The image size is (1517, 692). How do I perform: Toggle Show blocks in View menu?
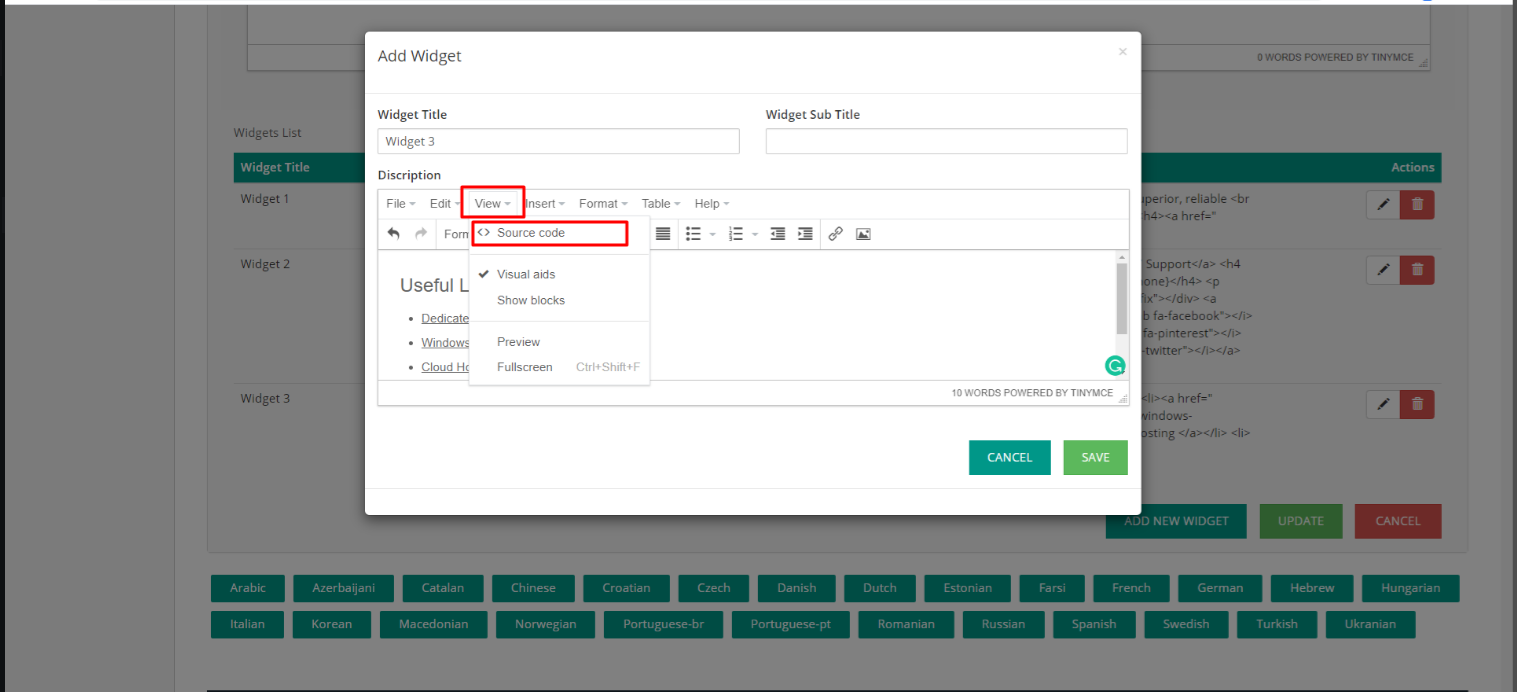(531, 300)
